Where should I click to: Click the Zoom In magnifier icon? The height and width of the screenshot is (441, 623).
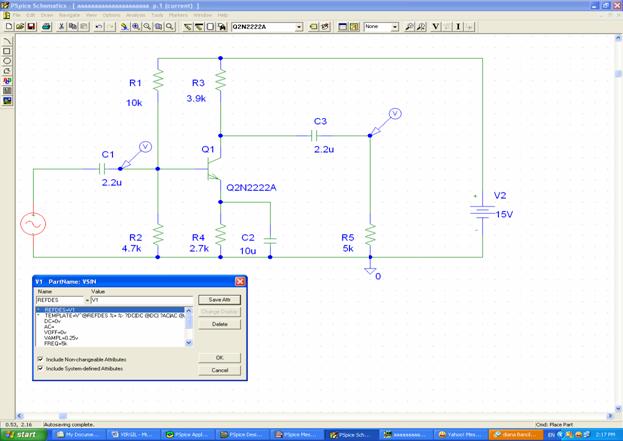[x=136, y=27]
